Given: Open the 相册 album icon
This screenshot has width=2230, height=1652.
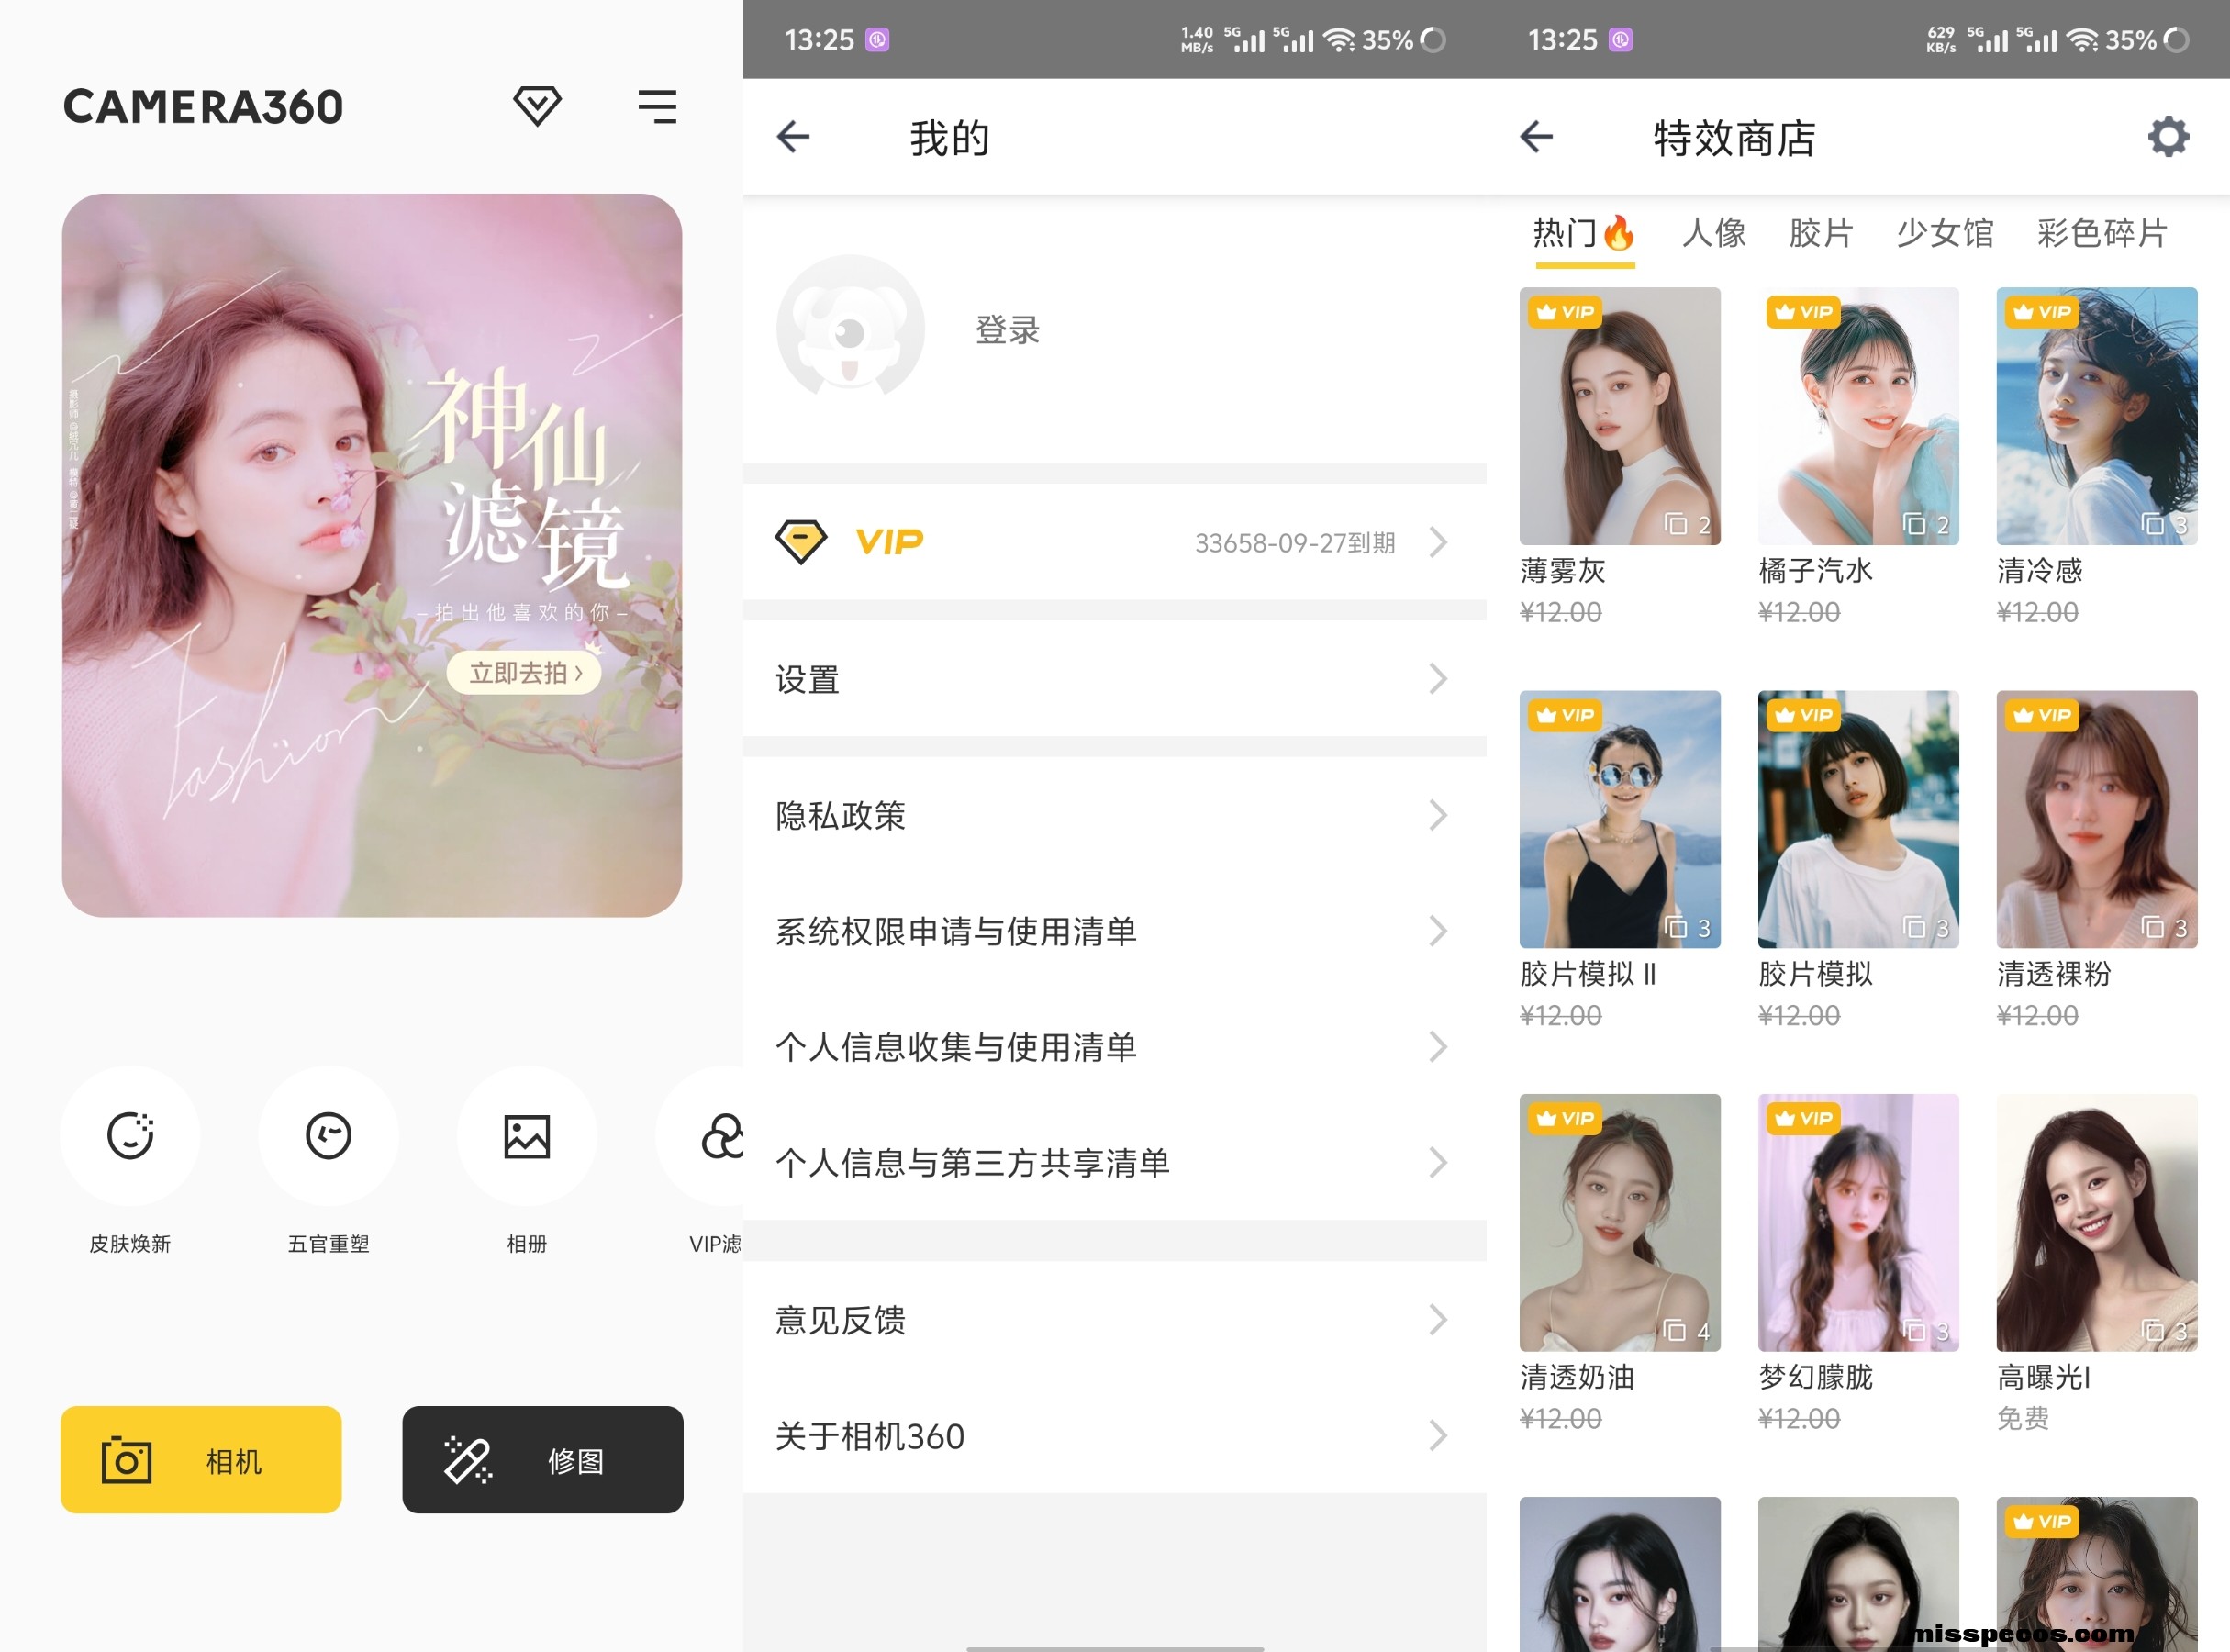Looking at the screenshot, I should [x=527, y=1136].
